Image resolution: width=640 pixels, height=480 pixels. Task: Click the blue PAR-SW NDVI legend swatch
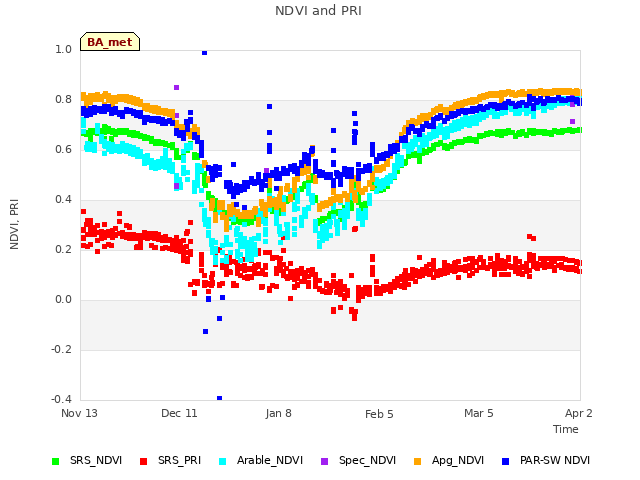click(x=506, y=462)
